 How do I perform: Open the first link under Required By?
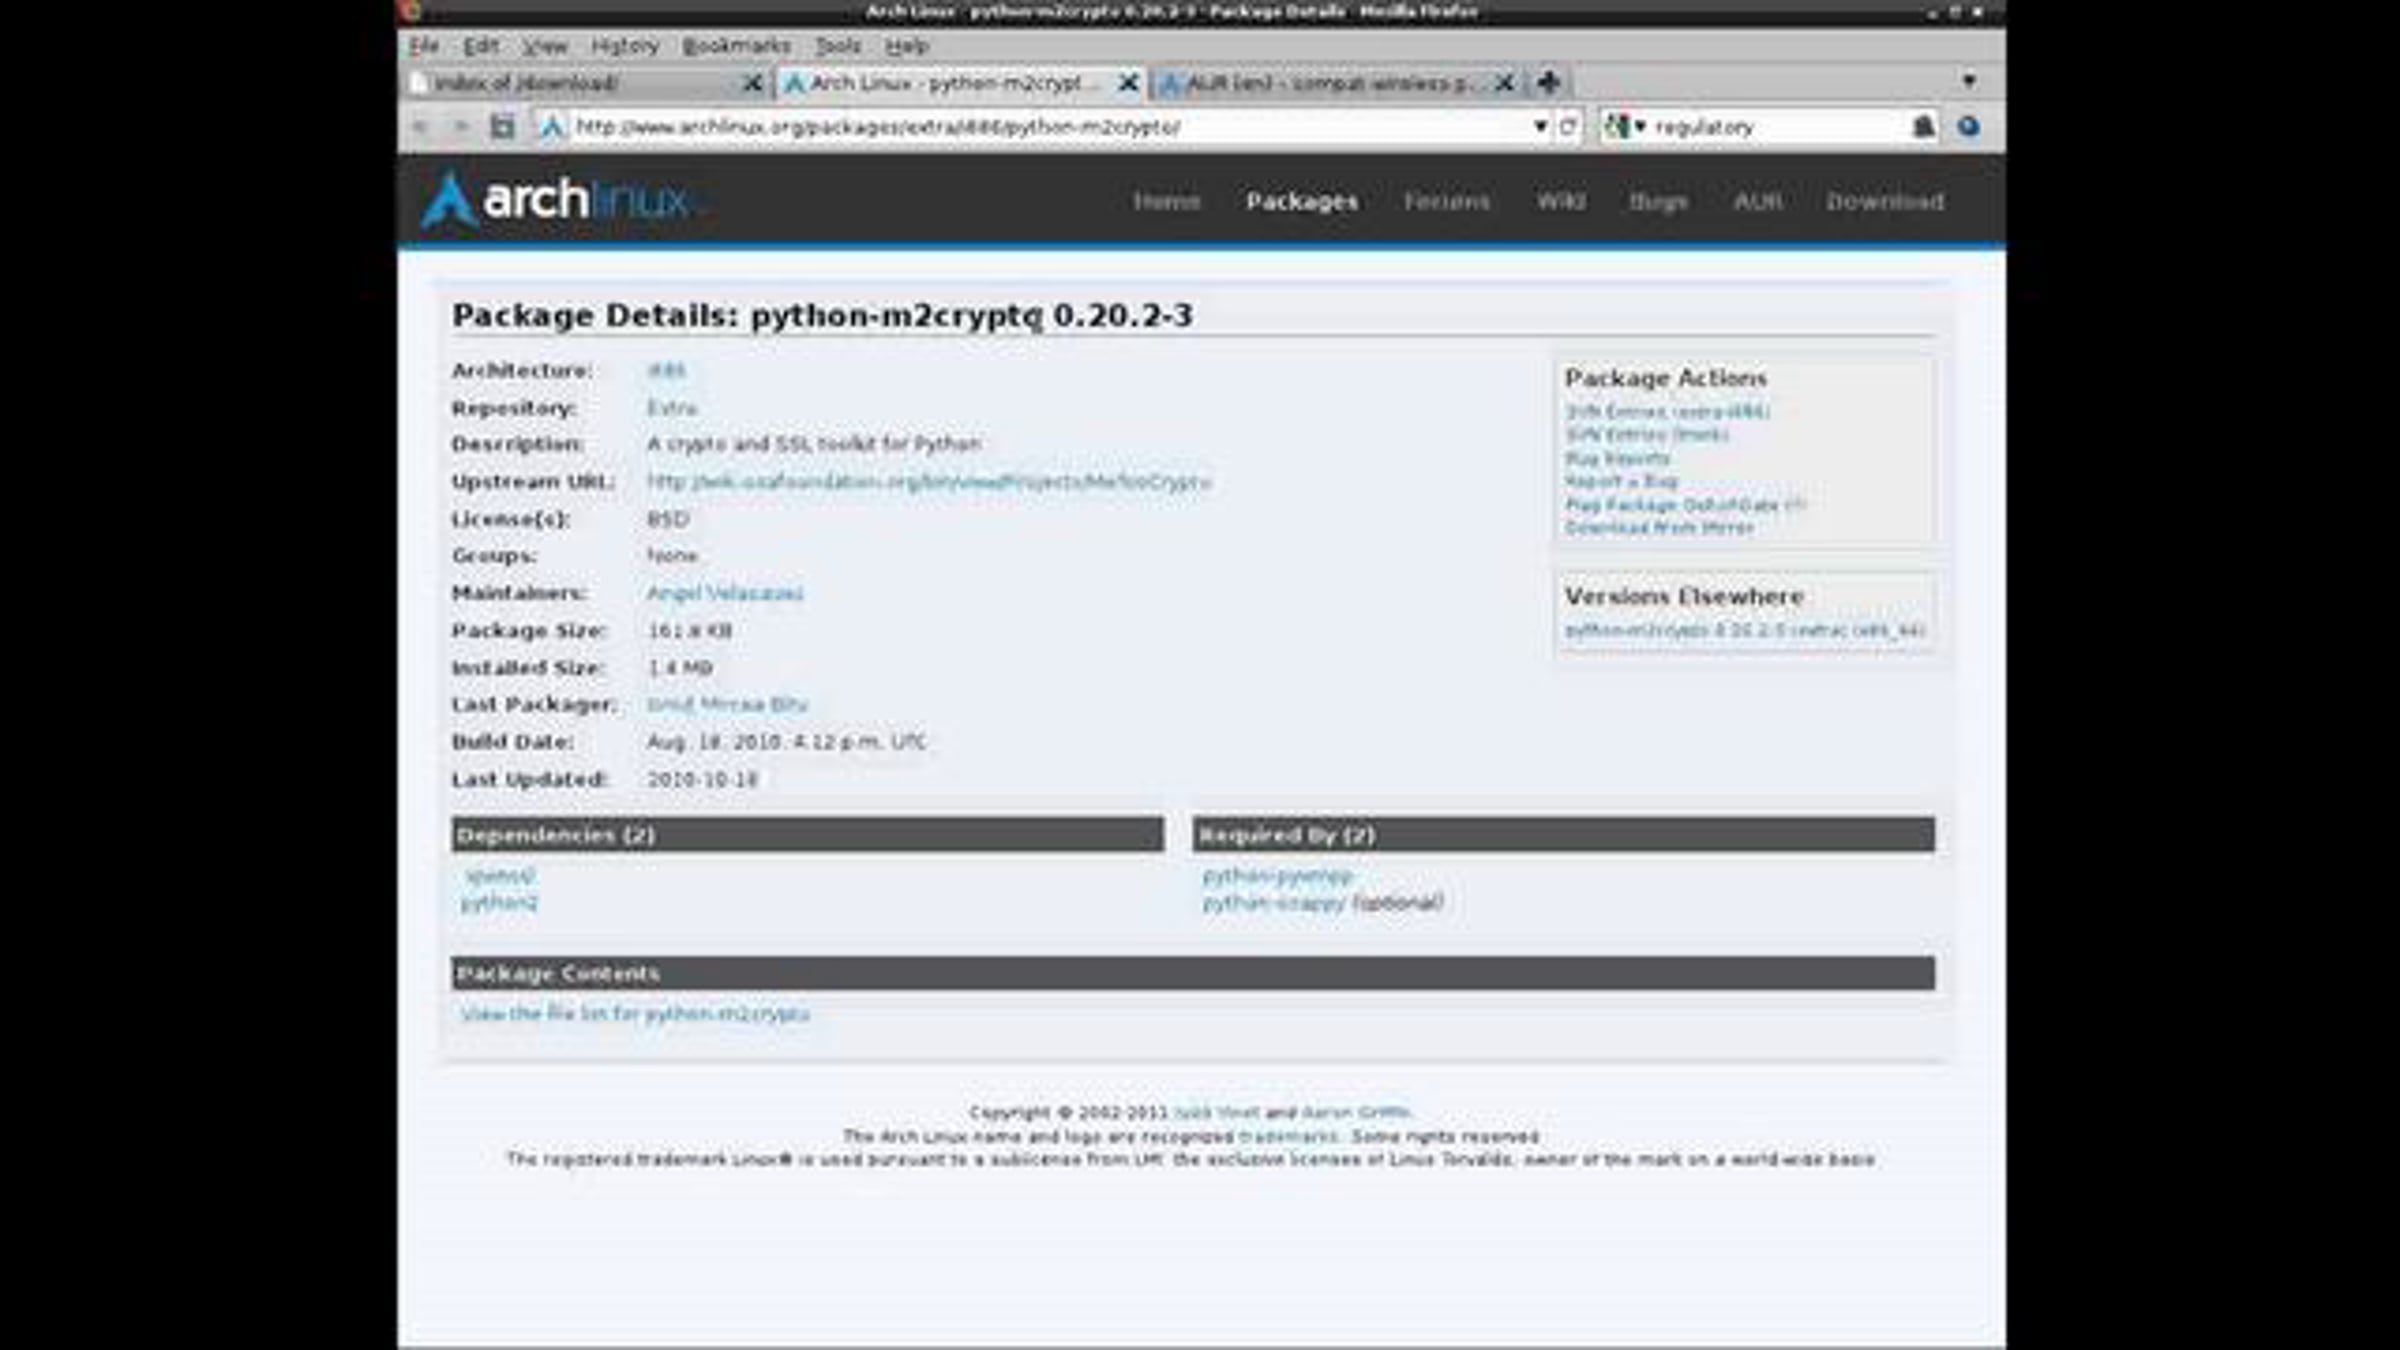click(x=1277, y=877)
